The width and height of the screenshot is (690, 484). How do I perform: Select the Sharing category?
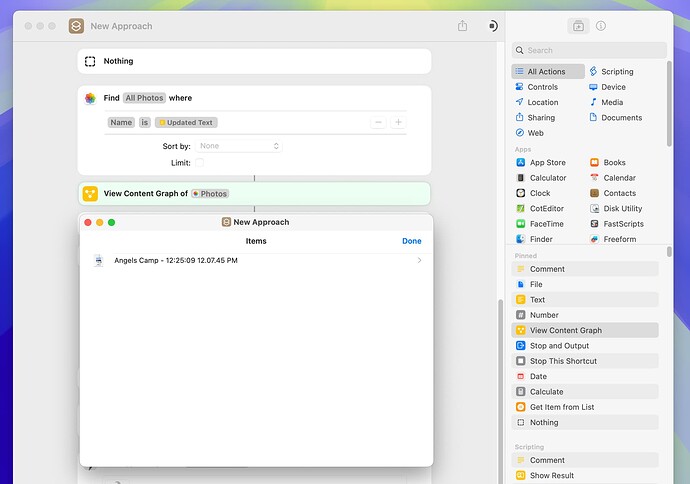pyautogui.click(x=536, y=117)
